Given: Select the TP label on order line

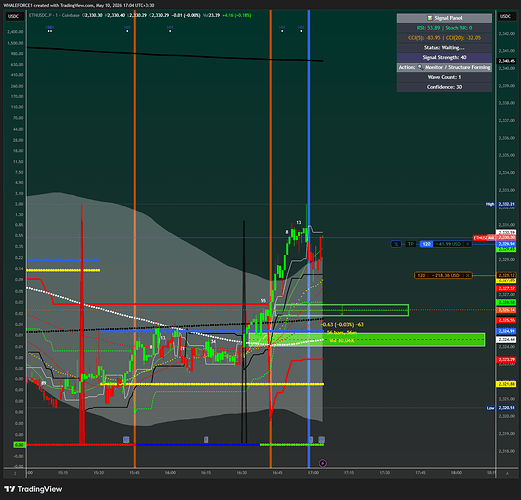Looking at the screenshot, I should click(410, 244).
